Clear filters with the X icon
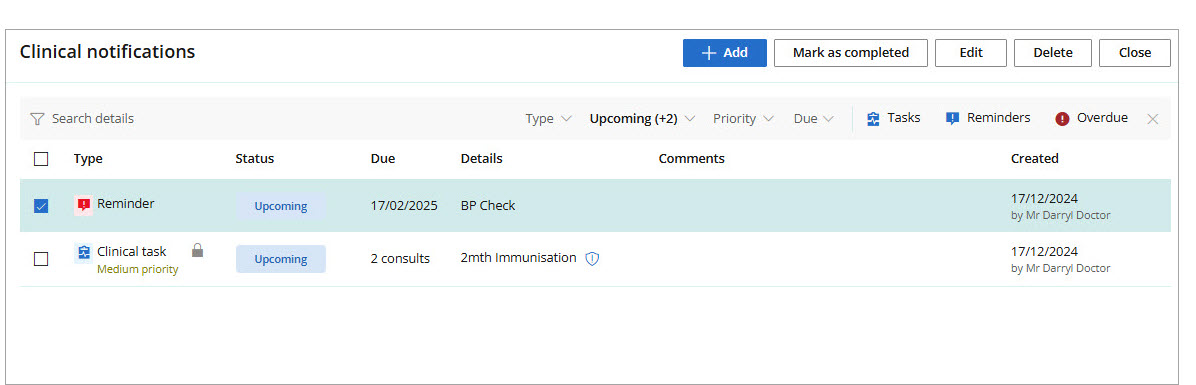Image resolution: width=1196 pixels, height=385 pixels. coord(1153,119)
